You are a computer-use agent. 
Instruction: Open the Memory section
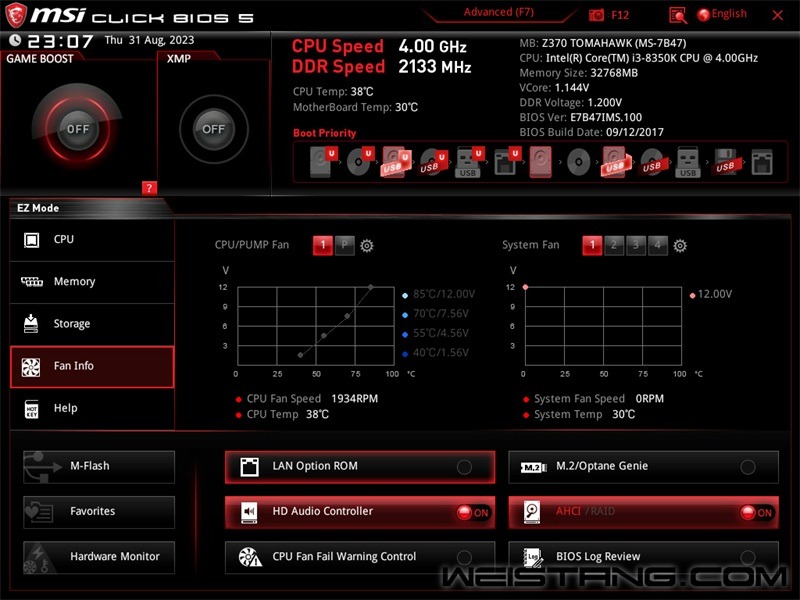coord(92,282)
